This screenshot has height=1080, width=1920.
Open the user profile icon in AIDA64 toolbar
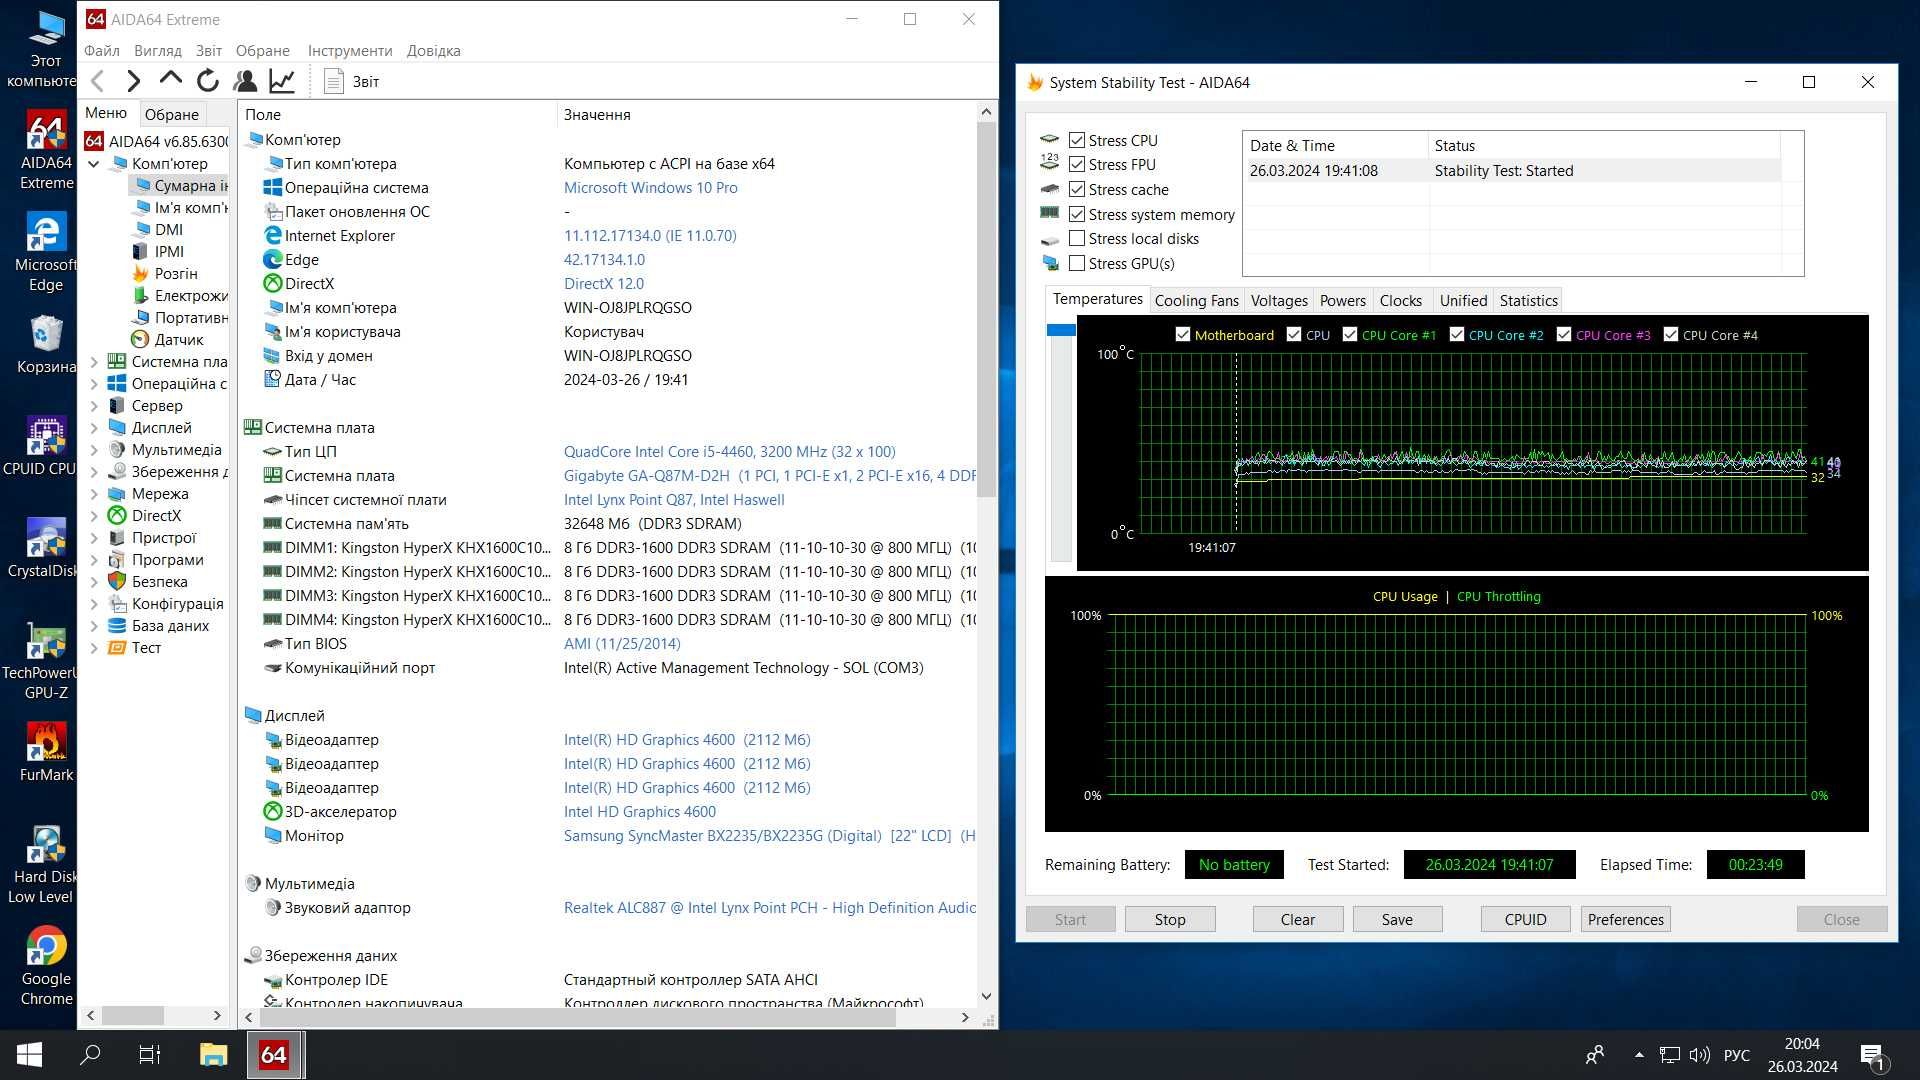[x=245, y=81]
